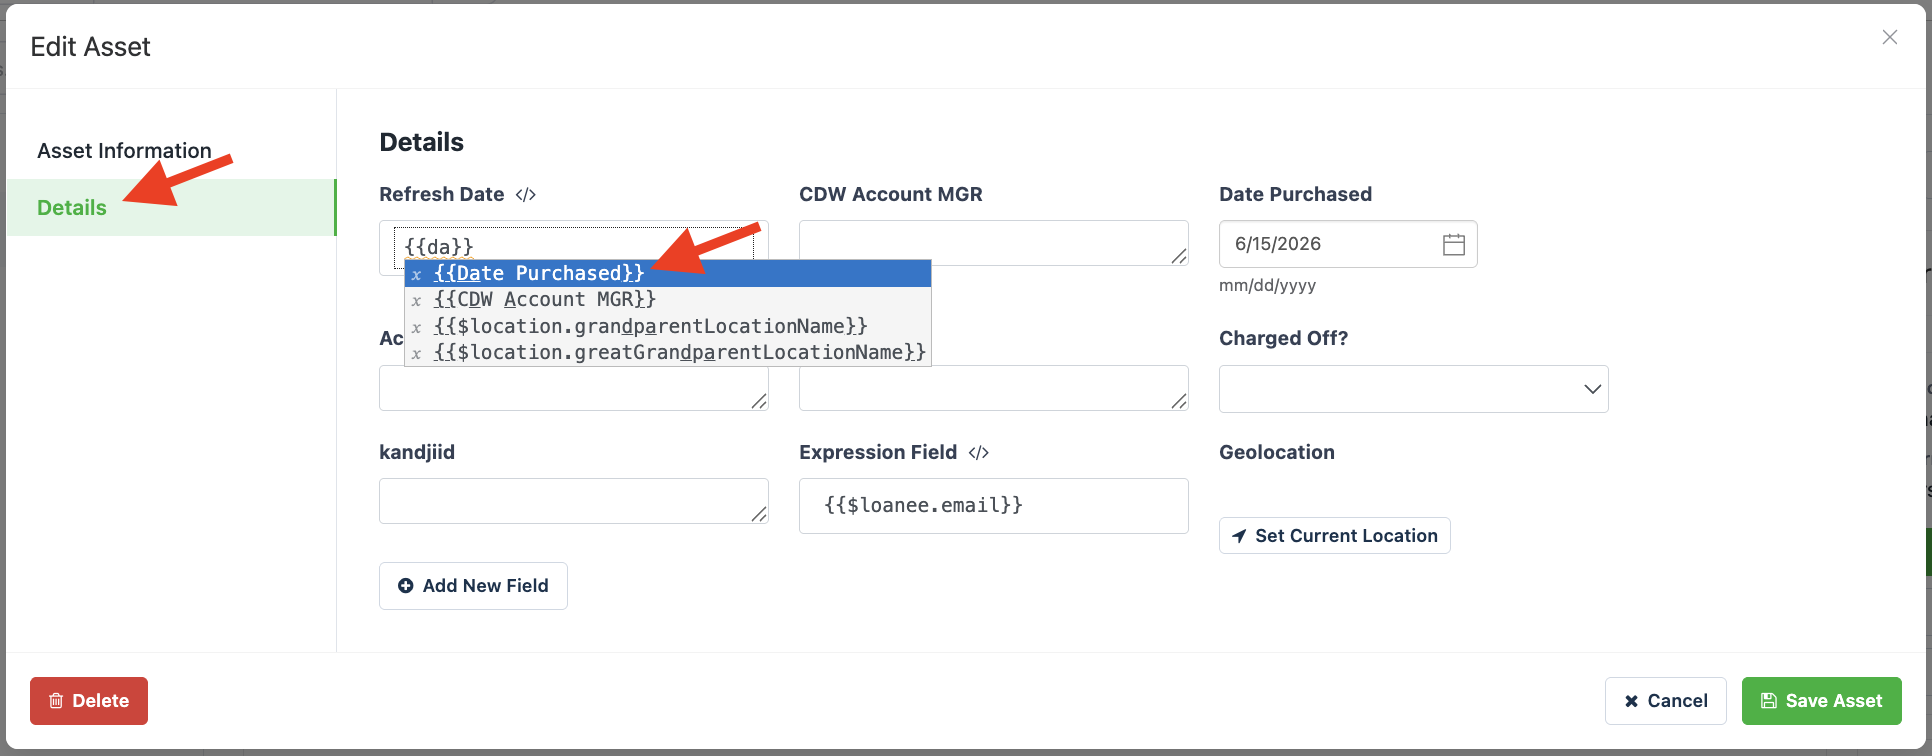Click the x icon beside Date Purchased suggestion

coord(417,274)
